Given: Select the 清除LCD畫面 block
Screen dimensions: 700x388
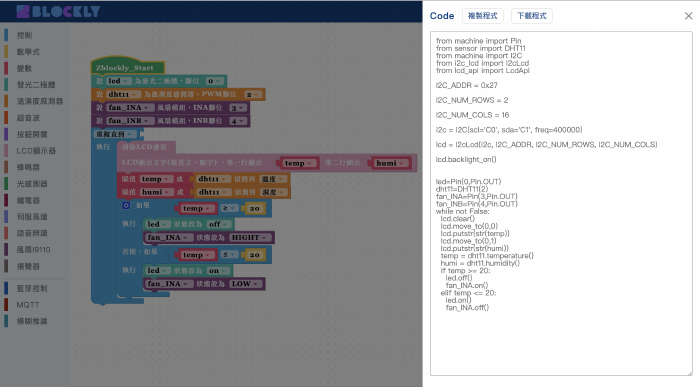Looking at the screenshot, I should 146,147.
